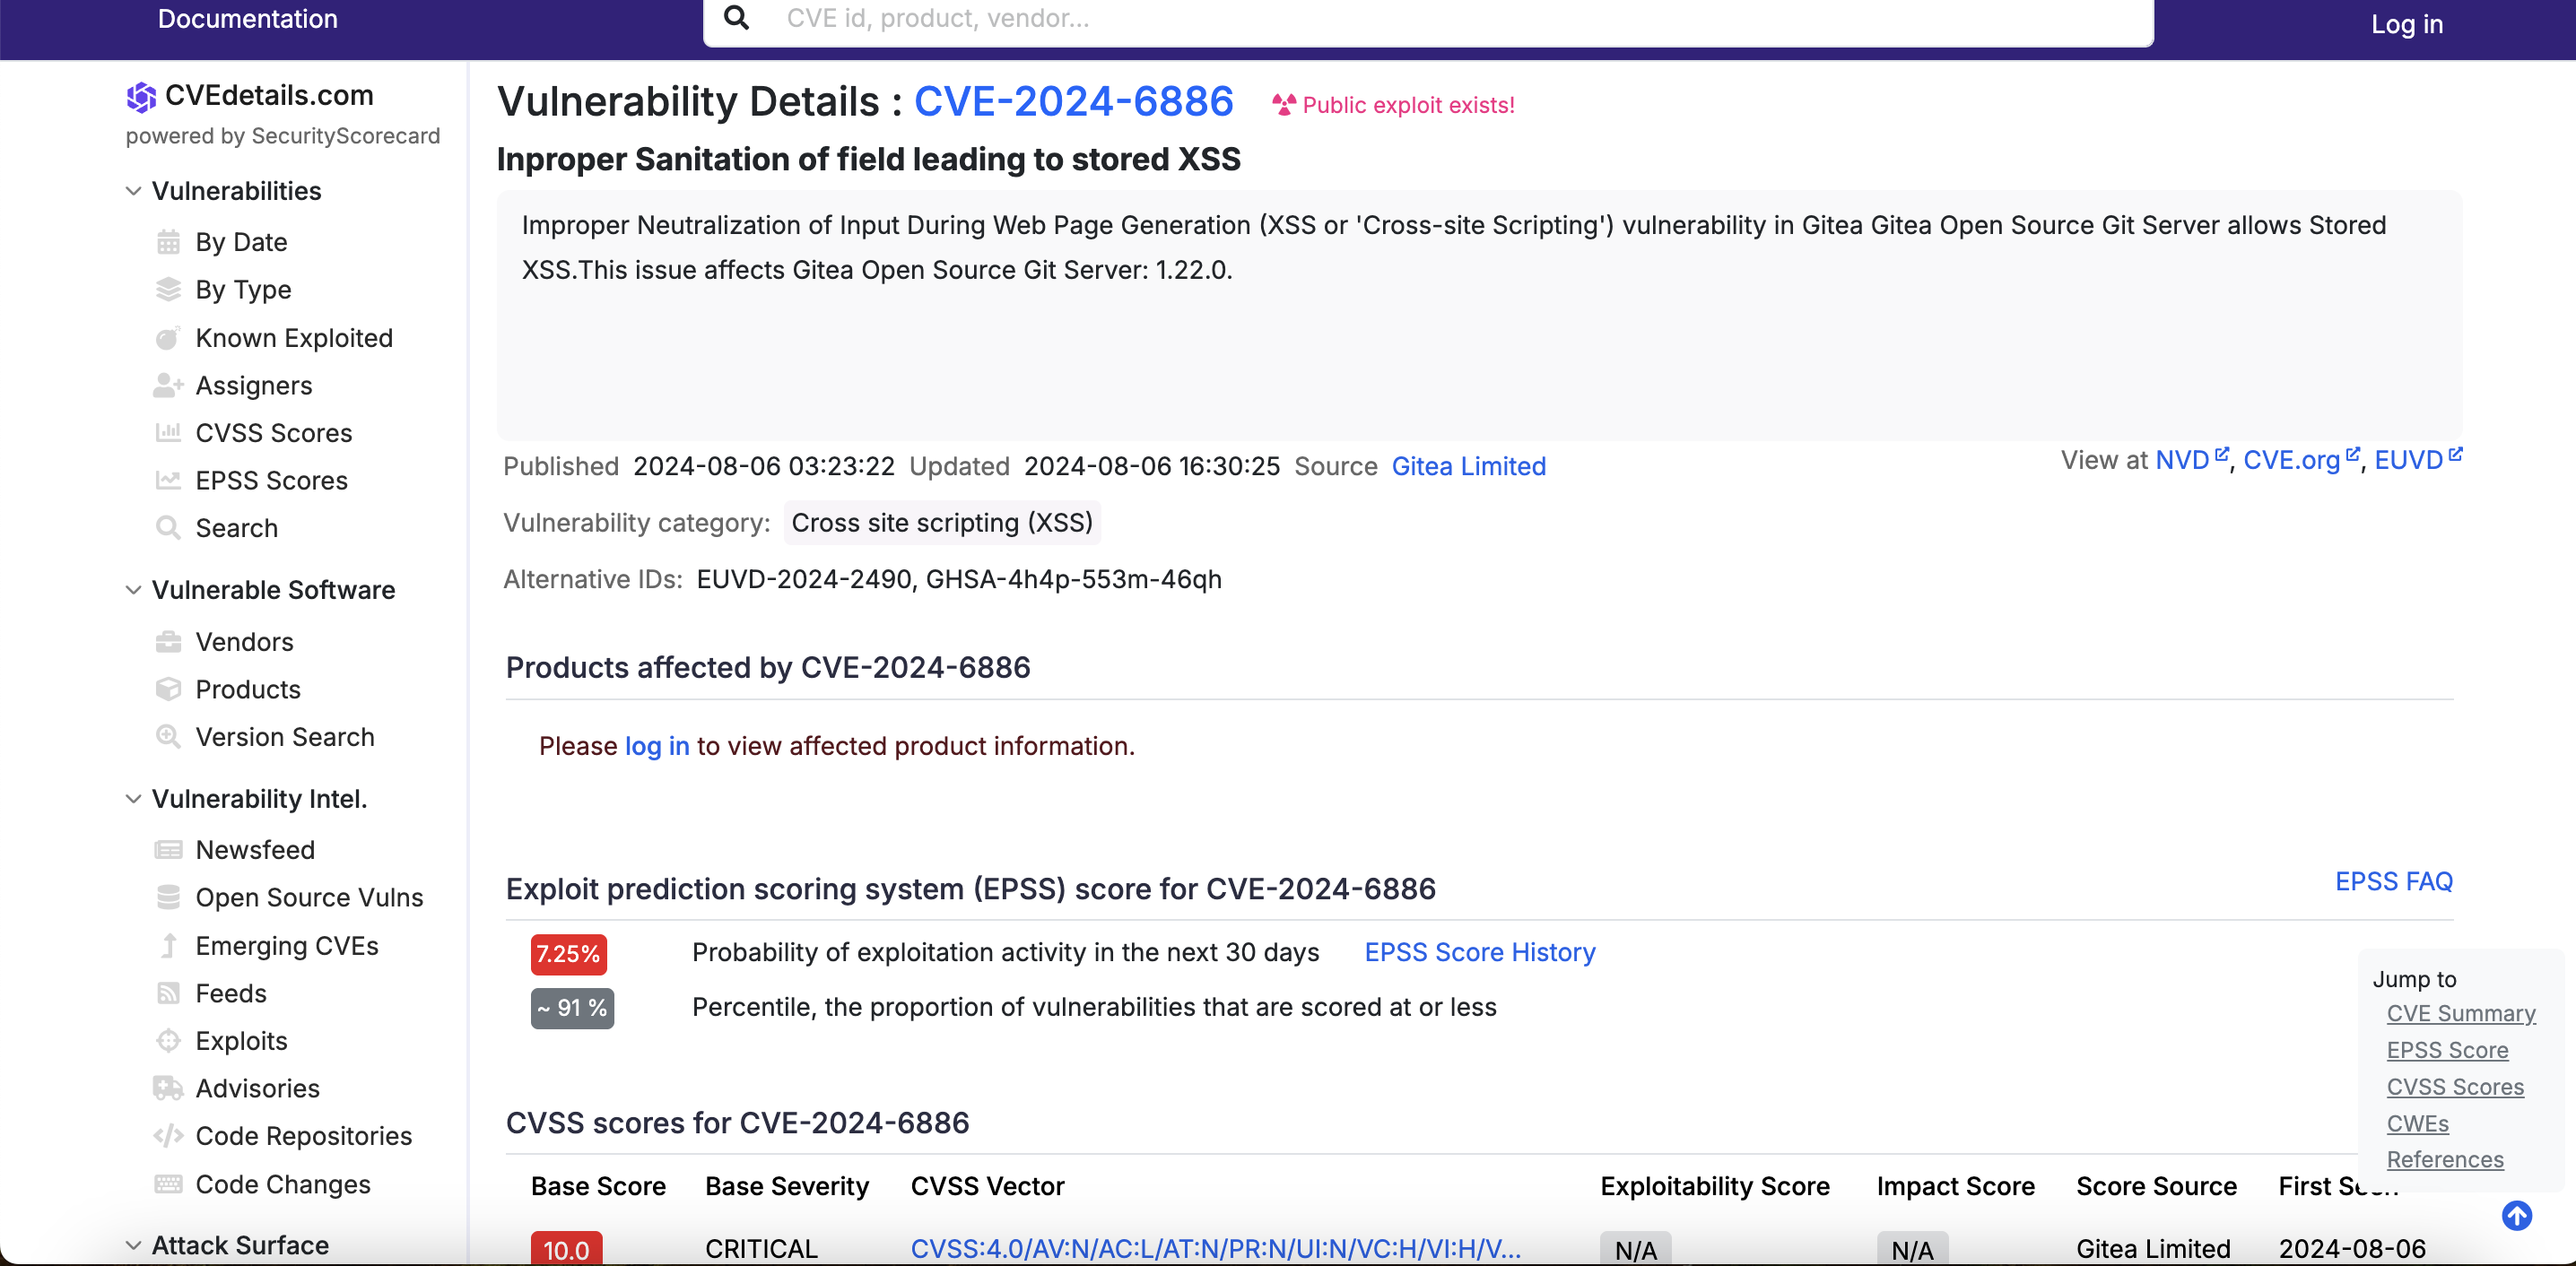The height and width of the screenshot is (1266, 2576).
Task: View this CVE at CVE.org
Action: click(2291, 460)
